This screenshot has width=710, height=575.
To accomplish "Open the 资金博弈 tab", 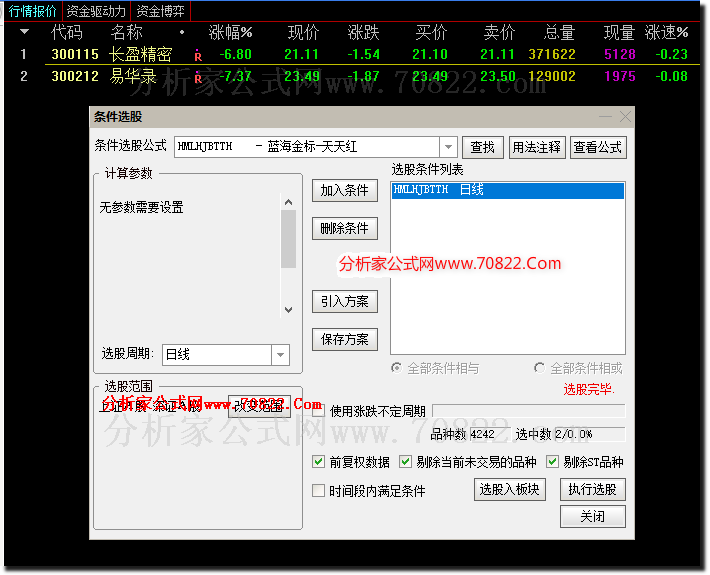I will (x=160, y=11).
